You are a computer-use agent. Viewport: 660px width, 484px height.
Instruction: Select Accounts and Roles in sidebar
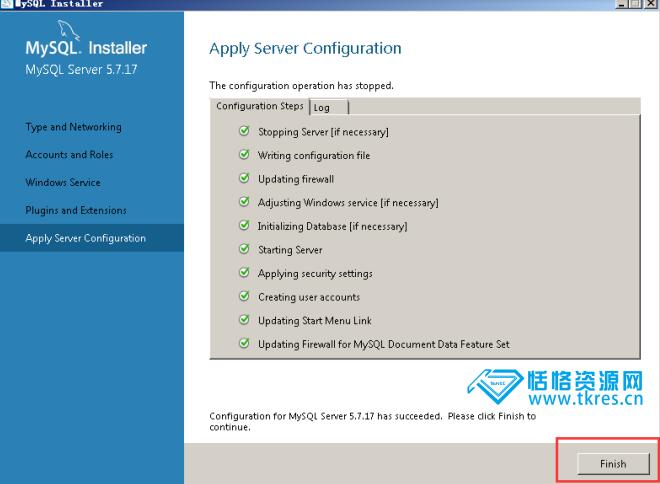coord(69,155)
